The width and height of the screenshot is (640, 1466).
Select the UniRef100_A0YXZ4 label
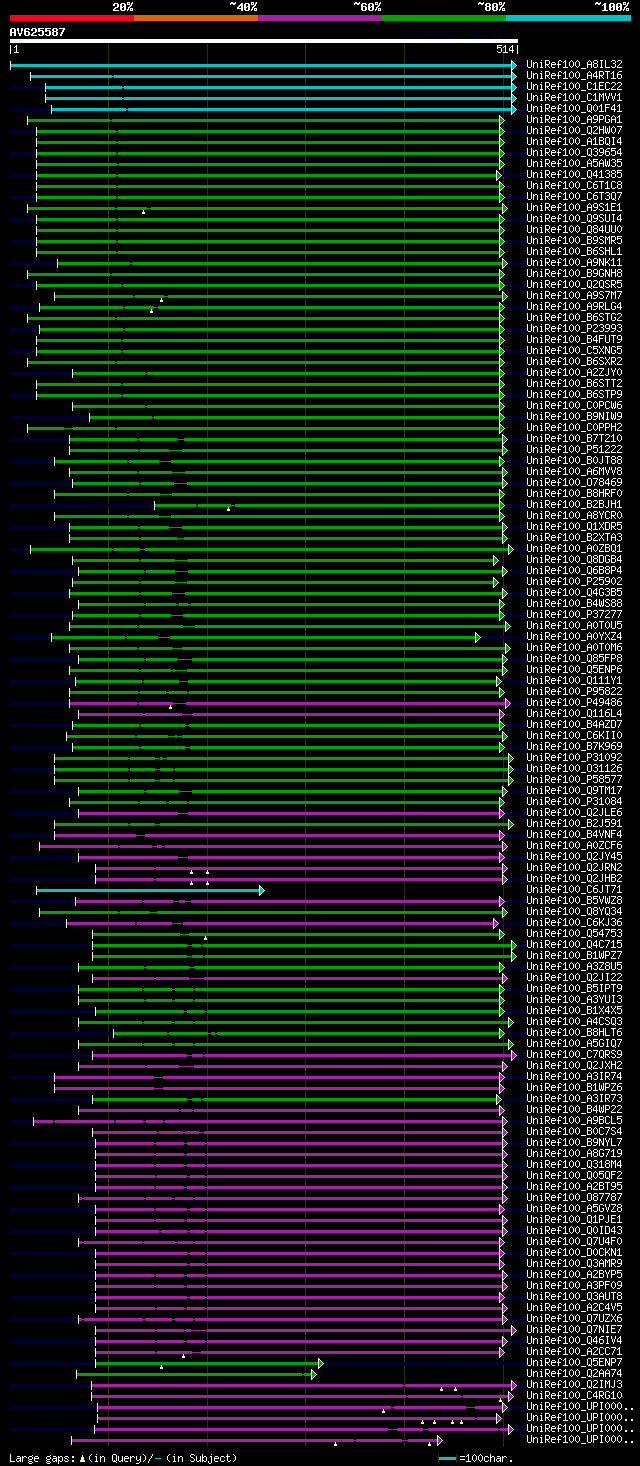pos(574,636)
